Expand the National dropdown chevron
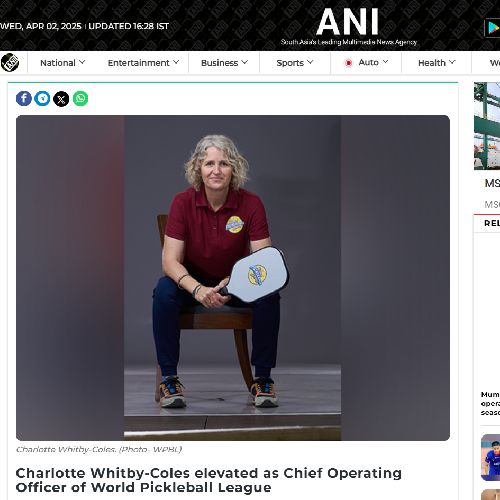The image size is (500, 500). pyautogui.click(x=82, y=62)
